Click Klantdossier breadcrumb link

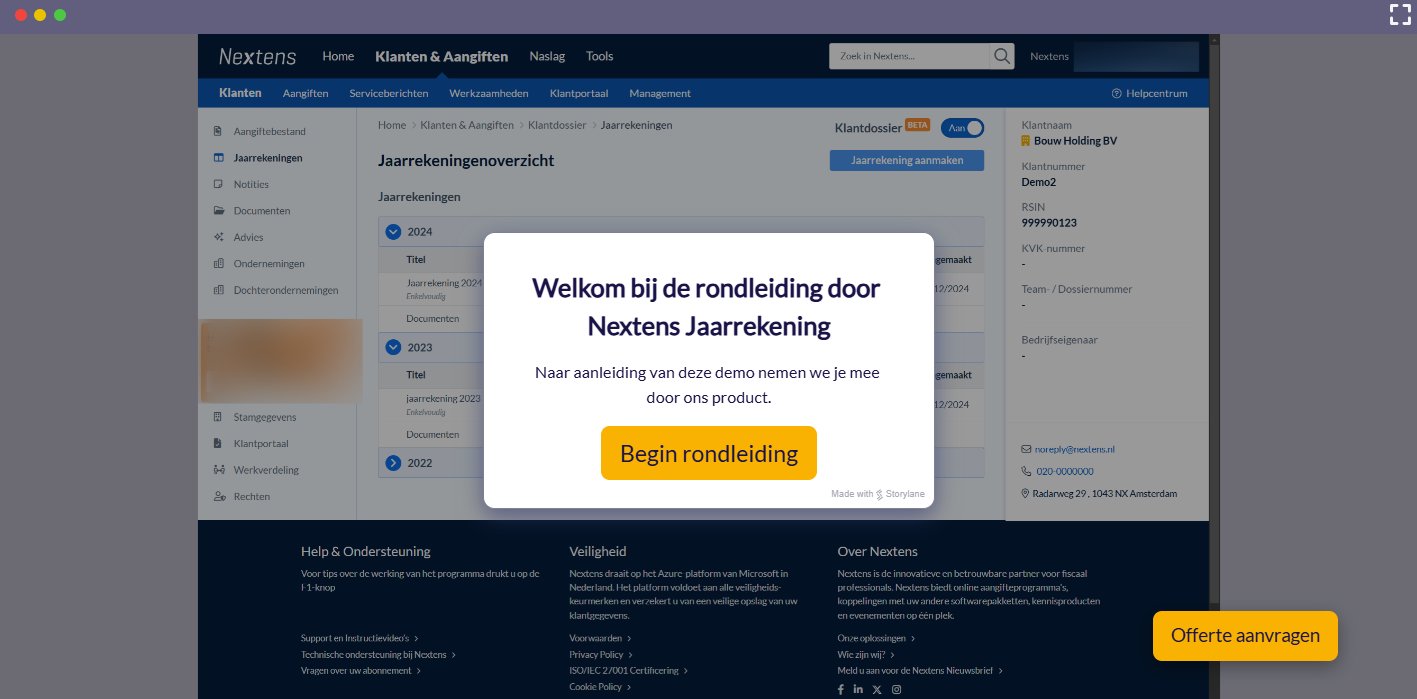[x=557, y=125]
